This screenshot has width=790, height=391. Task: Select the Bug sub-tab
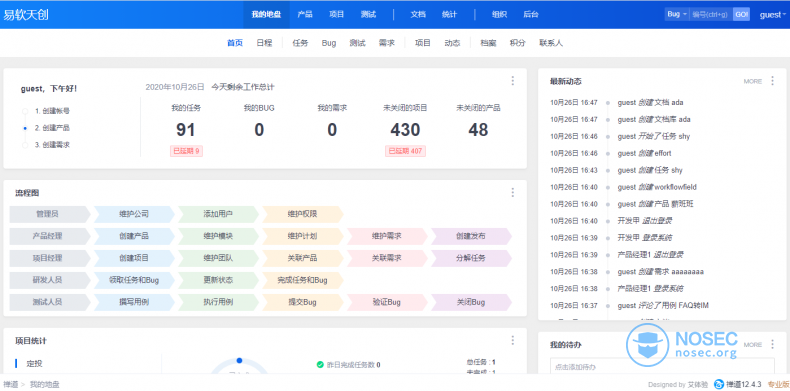328,43
